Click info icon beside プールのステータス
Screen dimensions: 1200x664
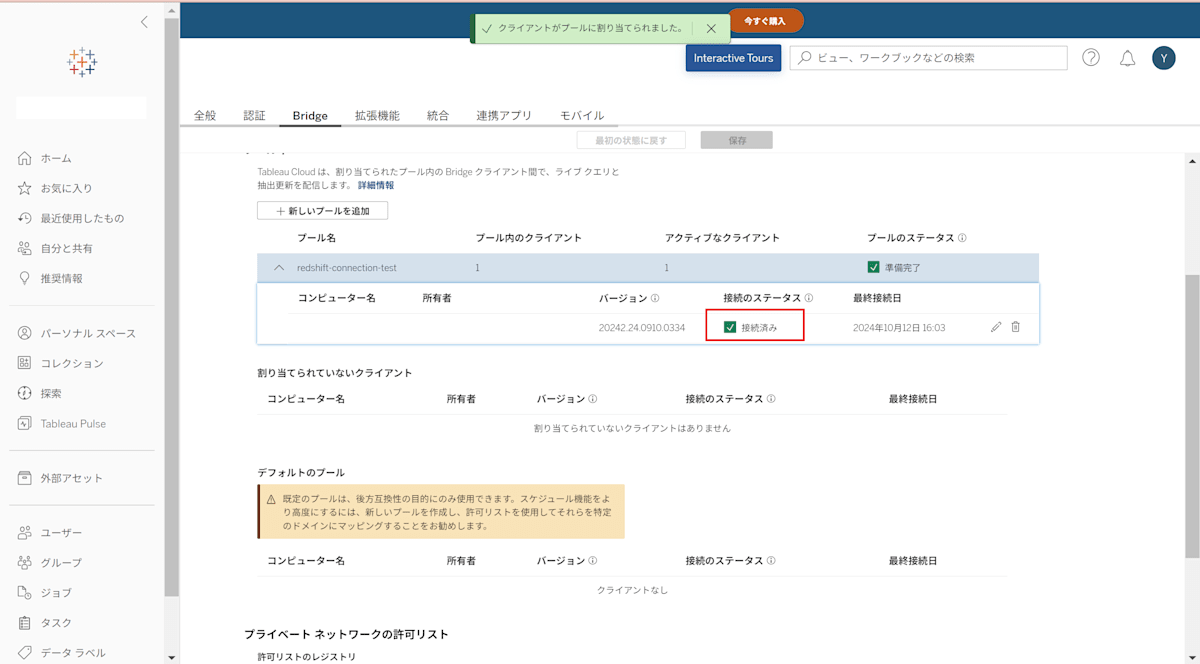tap(962, 238)
